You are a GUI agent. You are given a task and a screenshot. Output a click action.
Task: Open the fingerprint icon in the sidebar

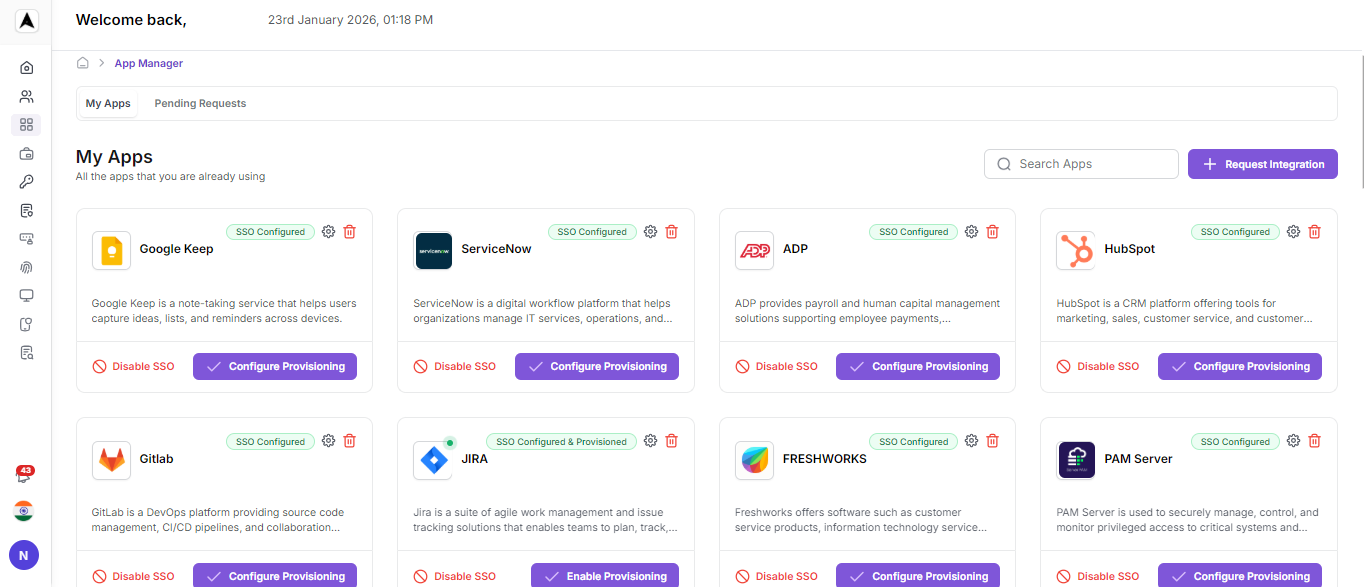coord(27,267)
